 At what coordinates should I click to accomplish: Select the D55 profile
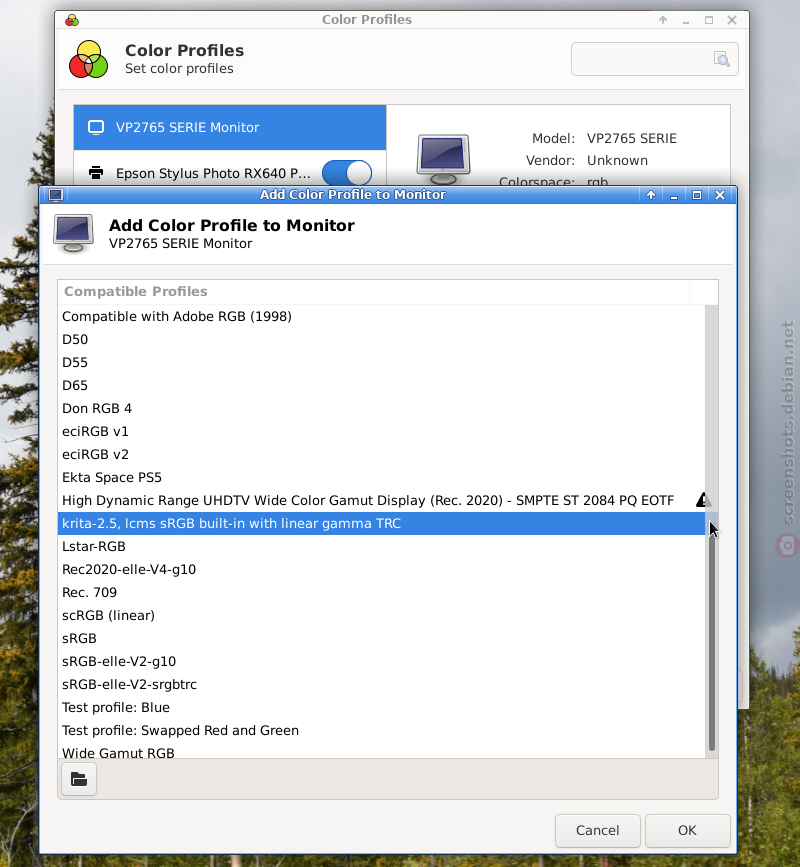(381, 362)
